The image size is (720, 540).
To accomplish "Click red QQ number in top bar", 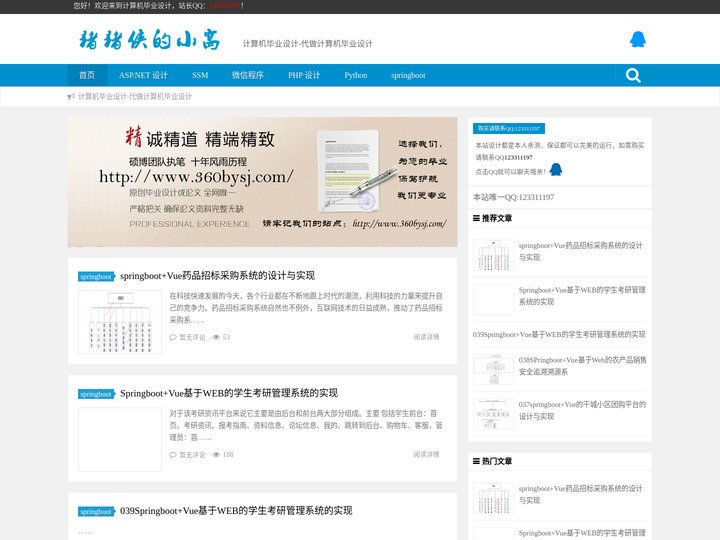I will point(225,6).
